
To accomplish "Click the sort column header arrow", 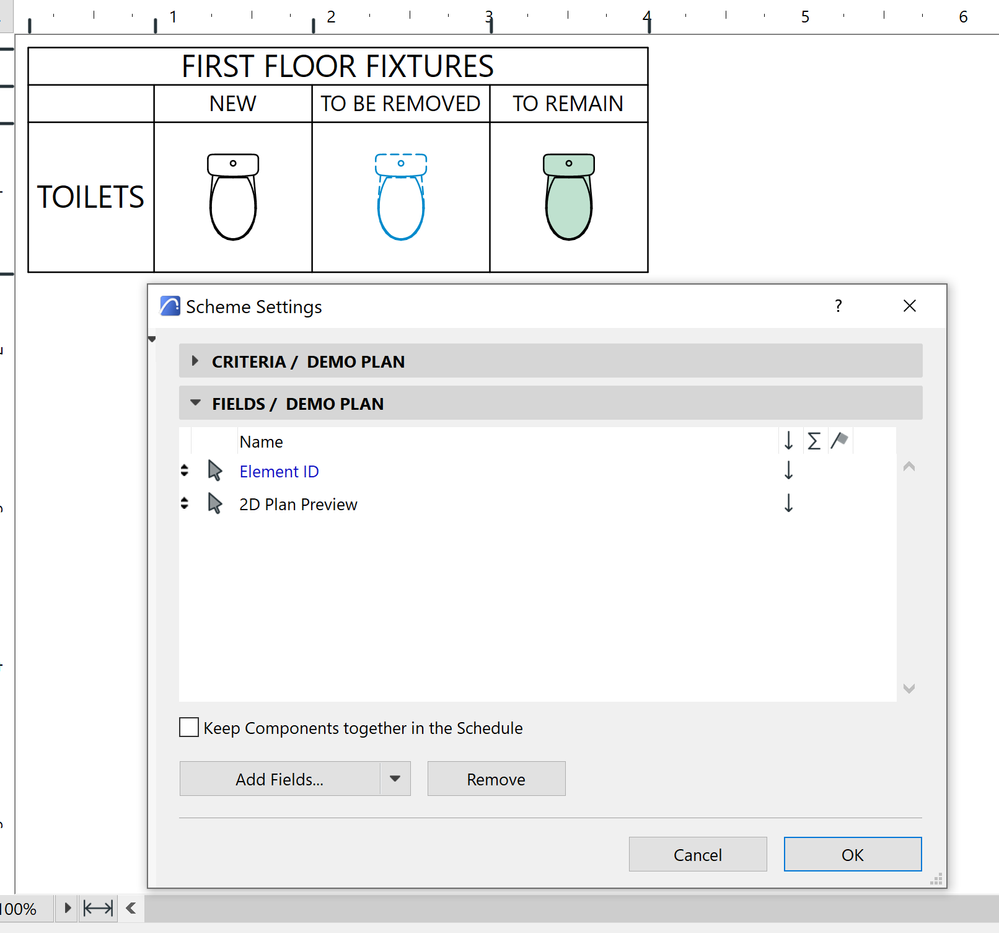I will click(789, 440).
